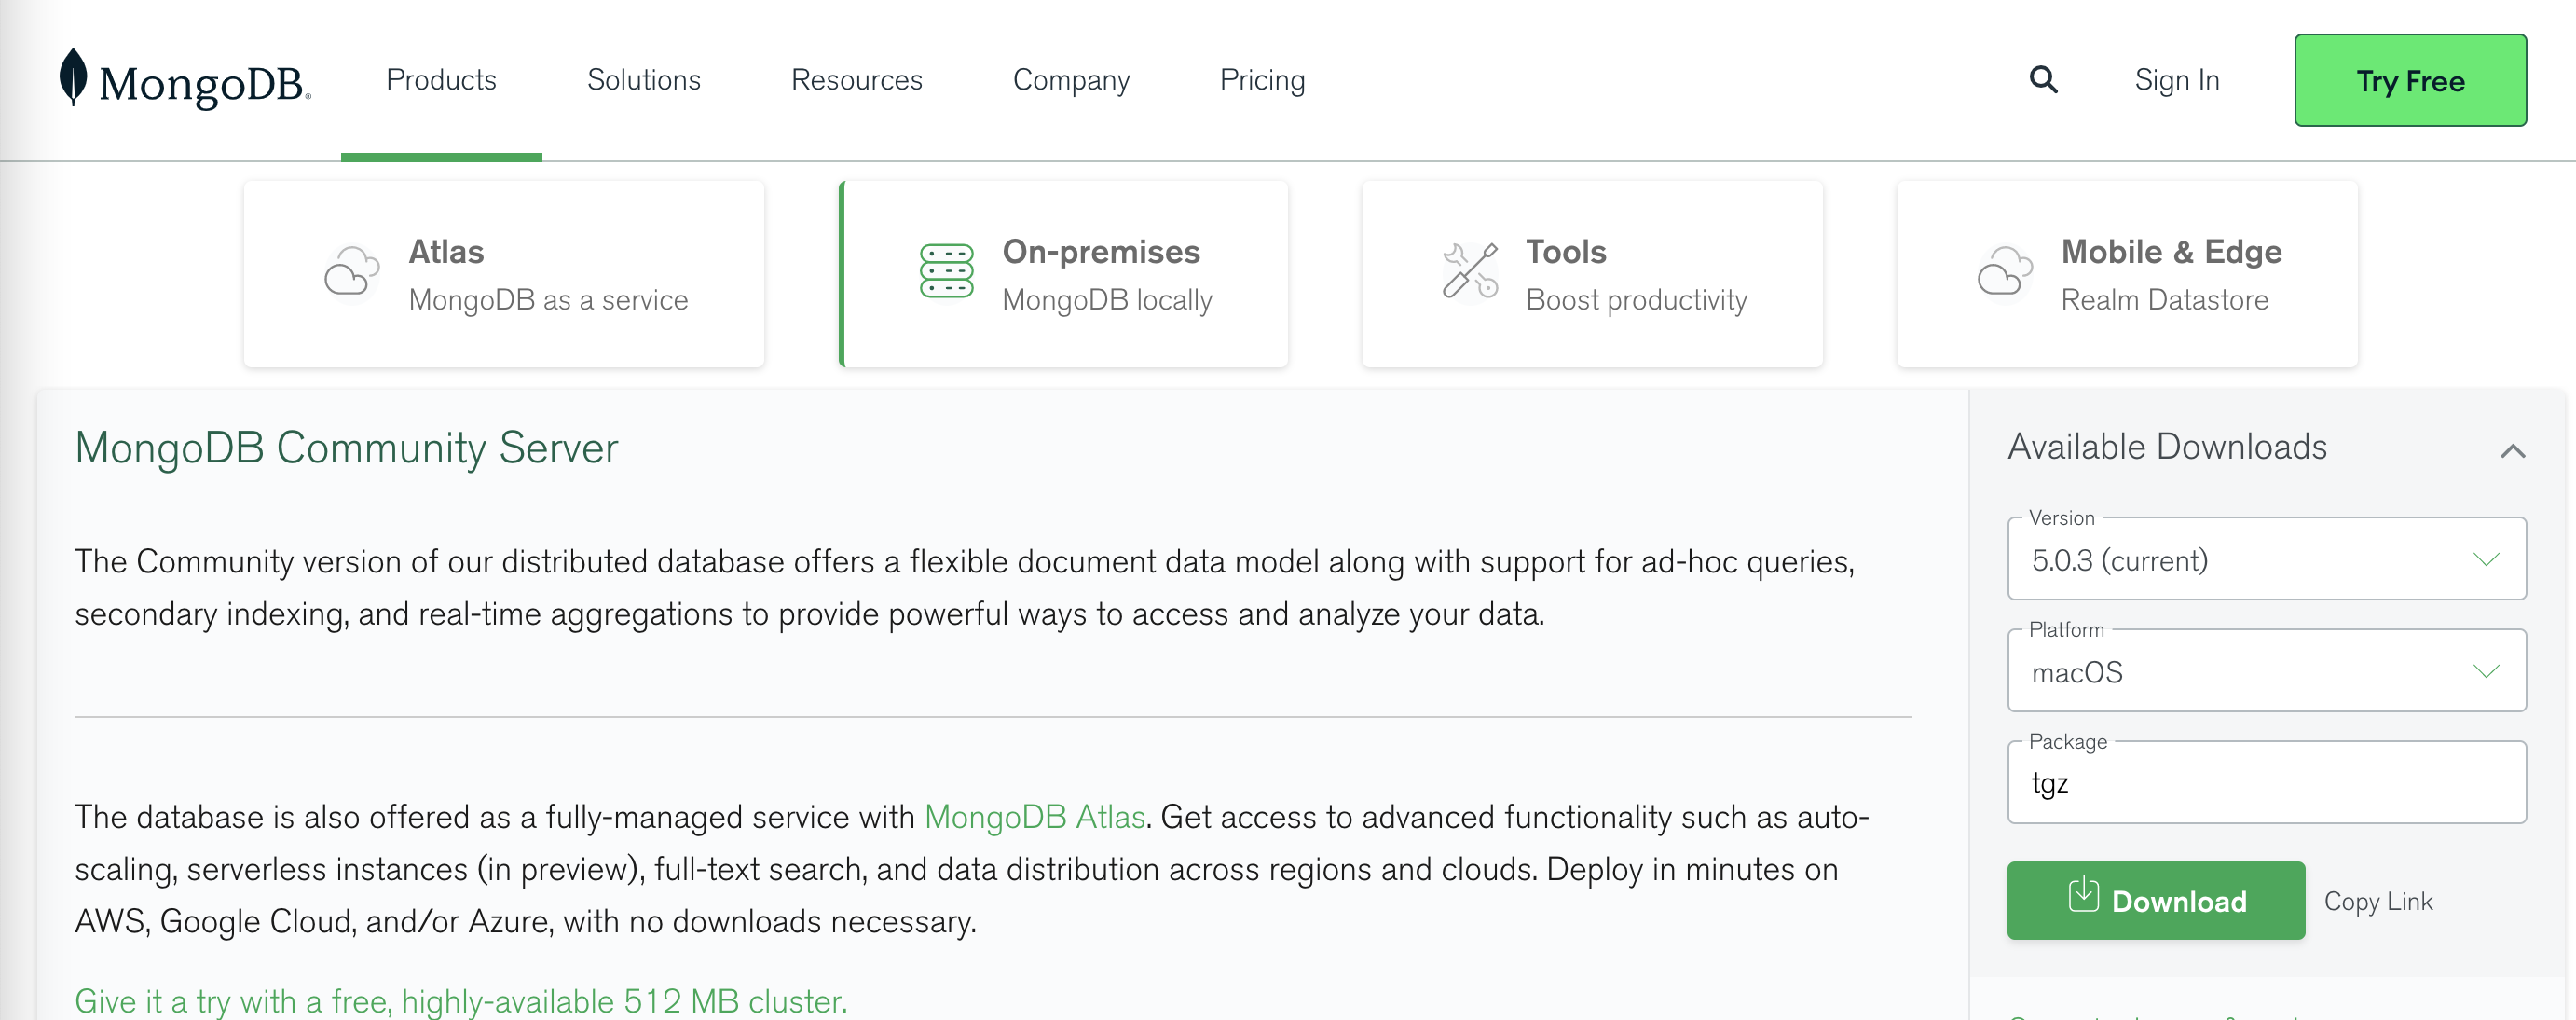Screen dimensions: 2576x1020
Task: Open the Solutions menu item
Action: tap(640, 79)
